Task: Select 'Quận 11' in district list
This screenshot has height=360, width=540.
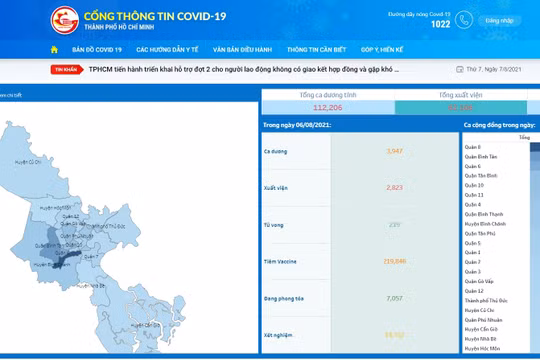Action: click(x=474, y=195)
